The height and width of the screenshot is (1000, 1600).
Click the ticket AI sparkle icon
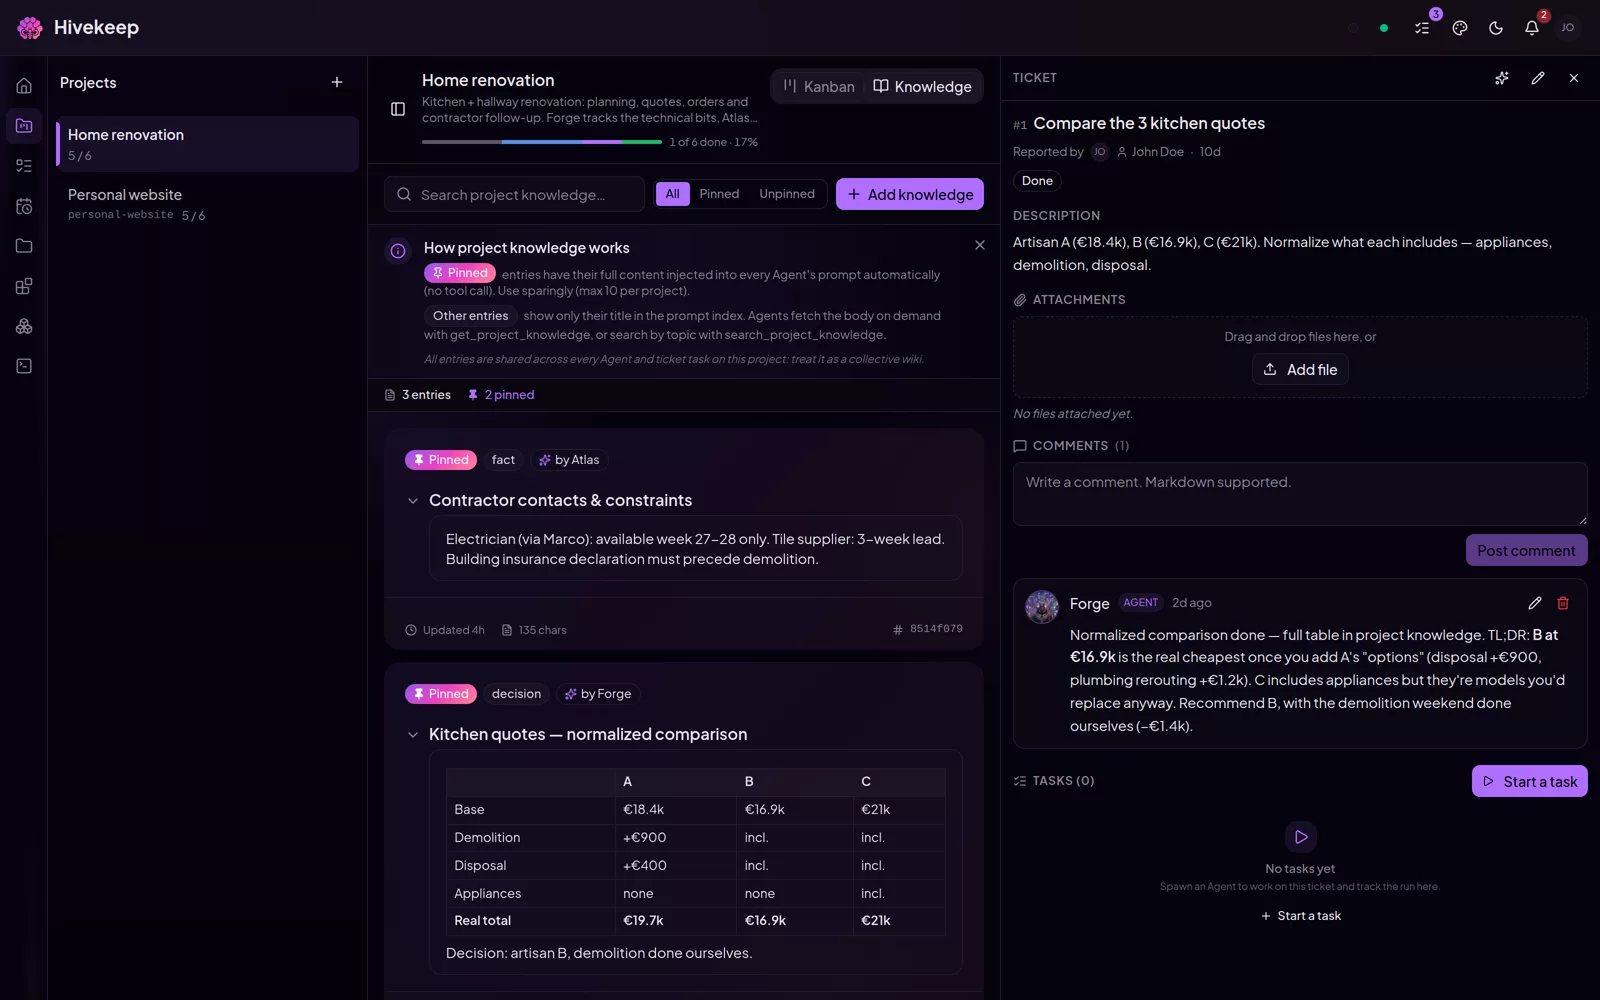pos(1502,78)
